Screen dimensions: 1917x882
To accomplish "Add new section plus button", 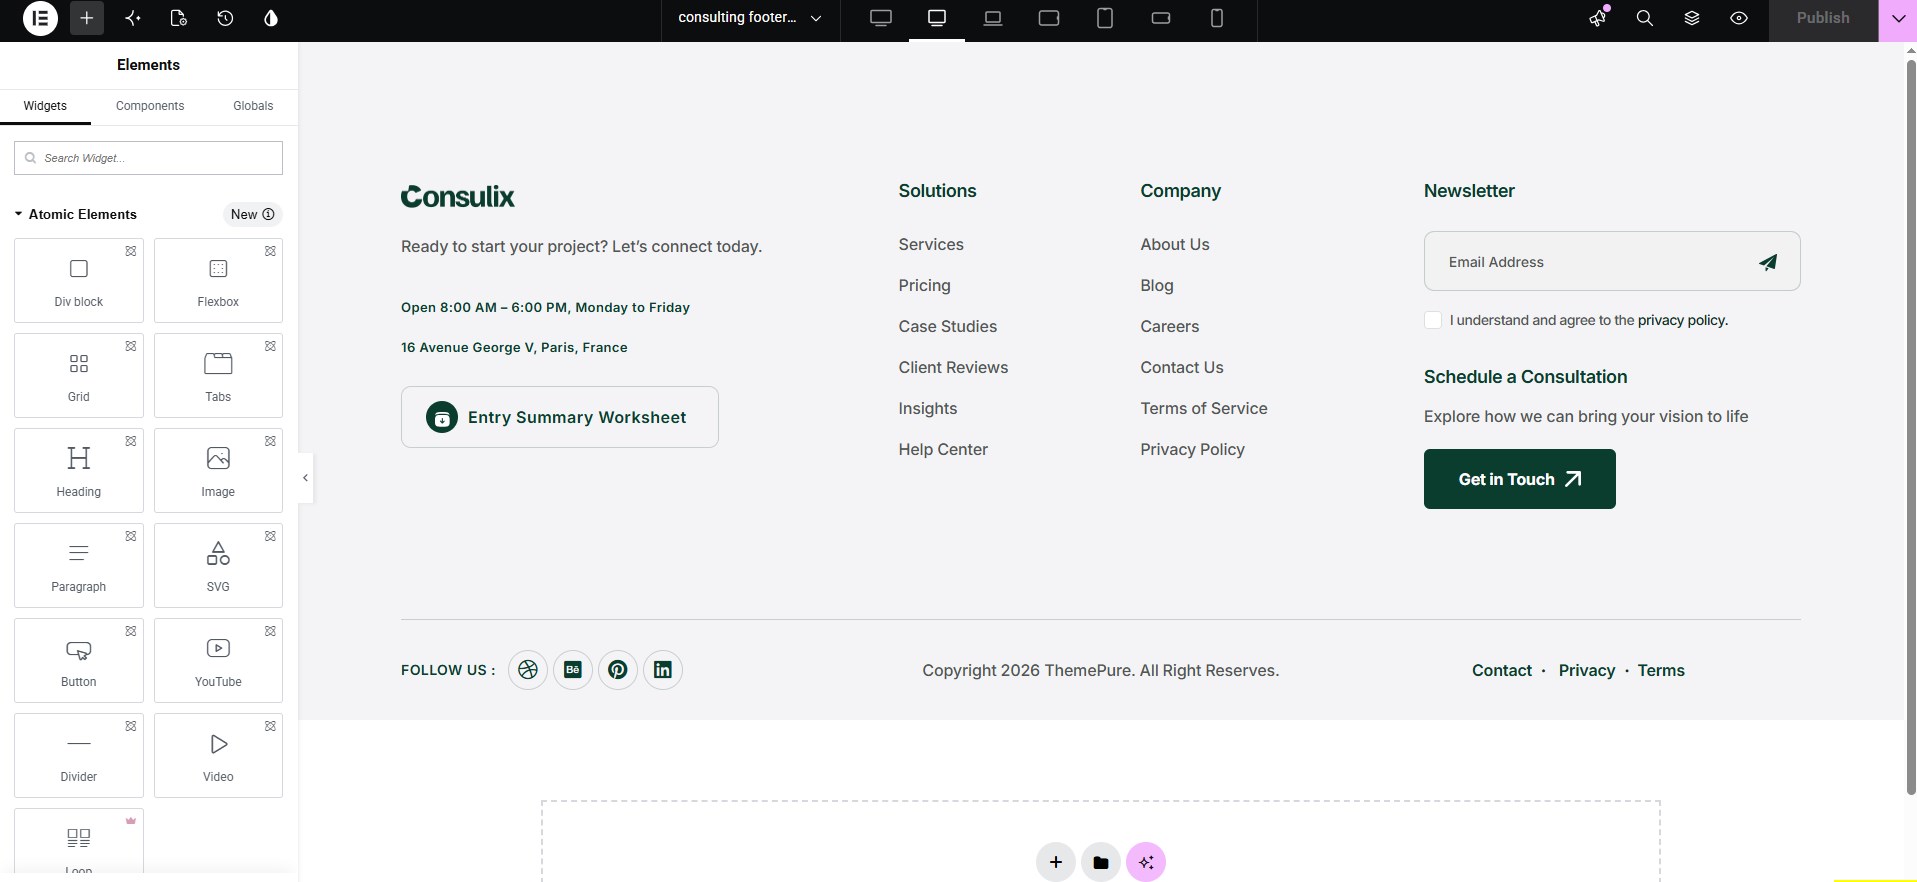I will (x=1056, y=862).
